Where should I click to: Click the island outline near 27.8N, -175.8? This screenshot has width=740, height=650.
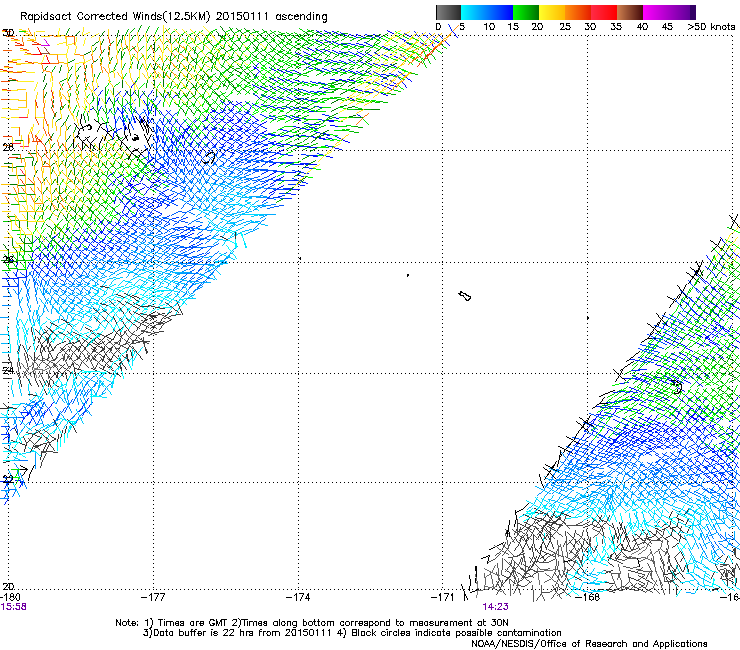pyautogui.click(x=209, y=158)
